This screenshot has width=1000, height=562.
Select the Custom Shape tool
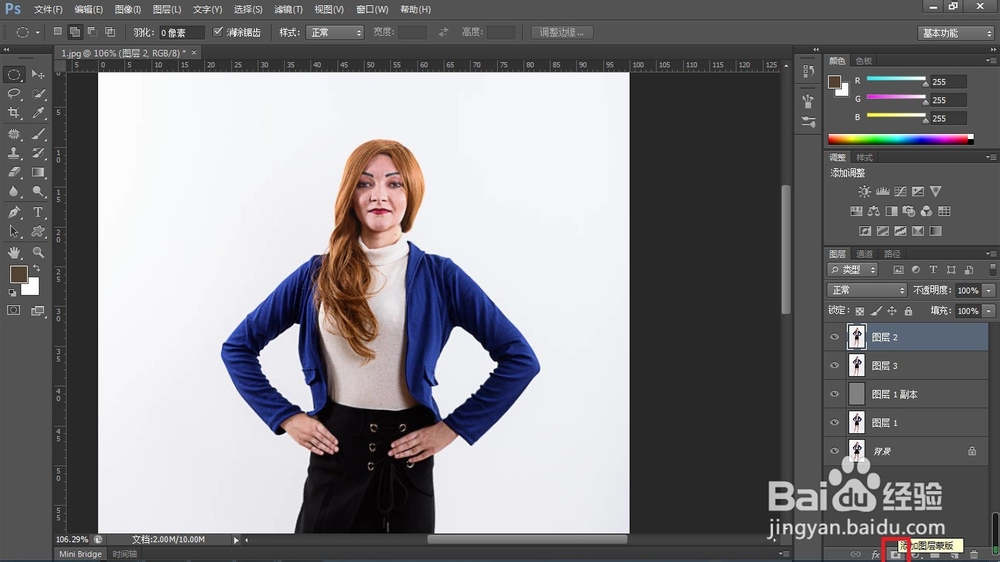(38, 232)
